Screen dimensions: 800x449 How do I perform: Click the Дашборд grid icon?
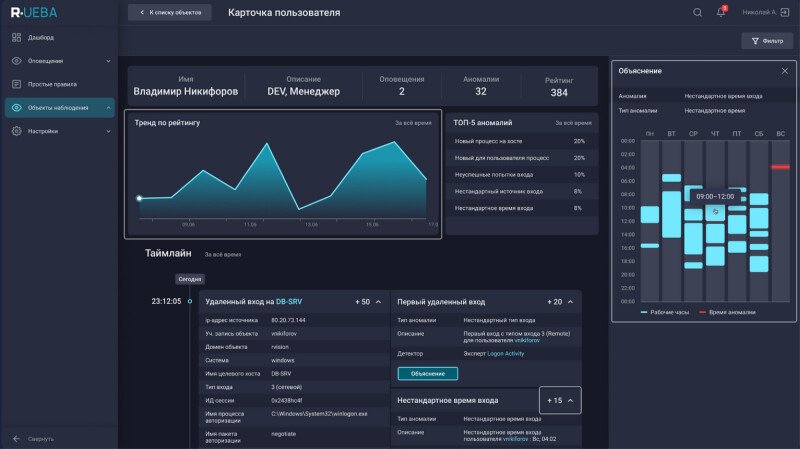click(17, 37)
